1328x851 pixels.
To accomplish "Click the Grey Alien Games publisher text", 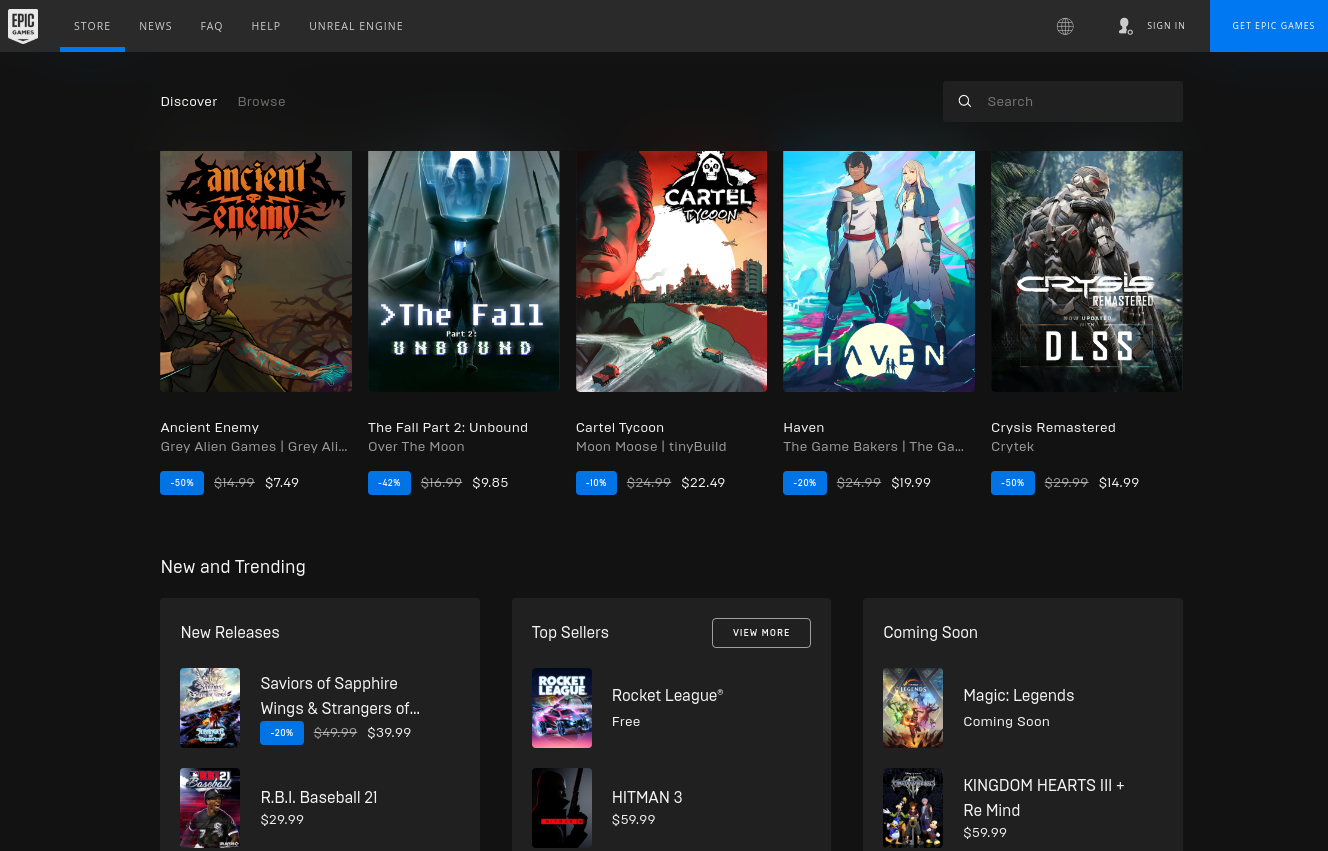I will click(x=254, y=446).
